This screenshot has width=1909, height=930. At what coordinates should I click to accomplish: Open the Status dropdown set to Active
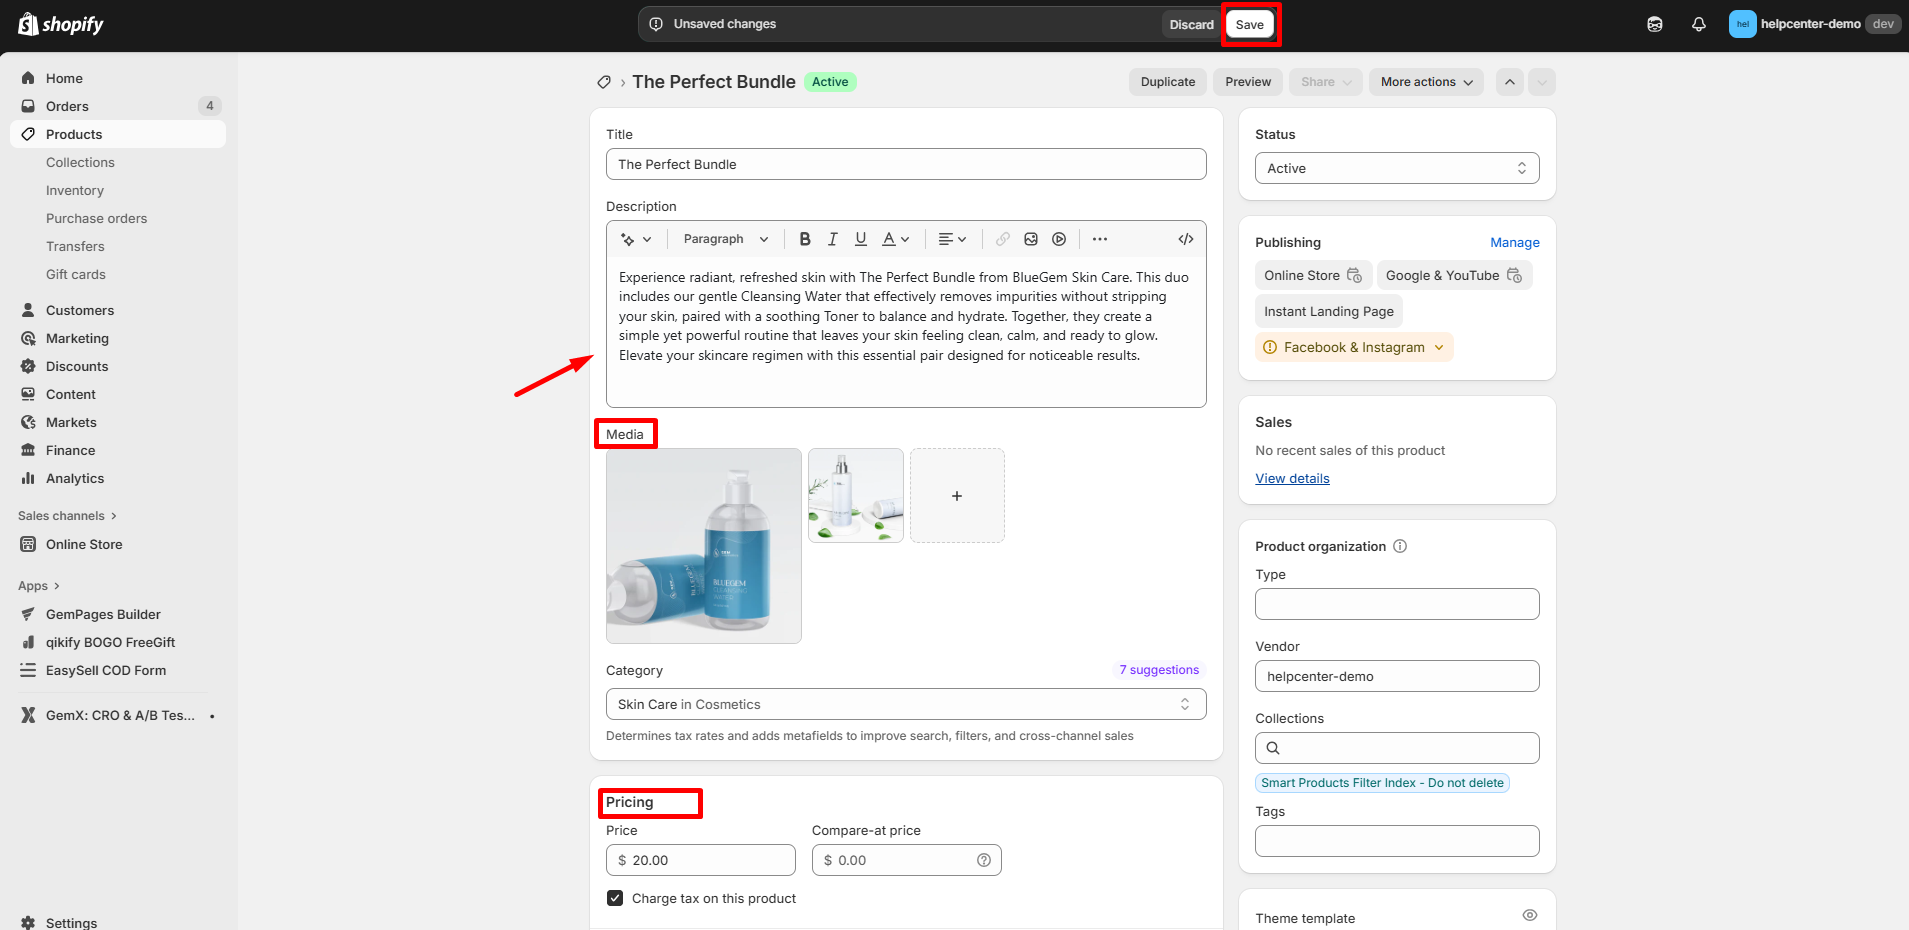point(1396,168)
